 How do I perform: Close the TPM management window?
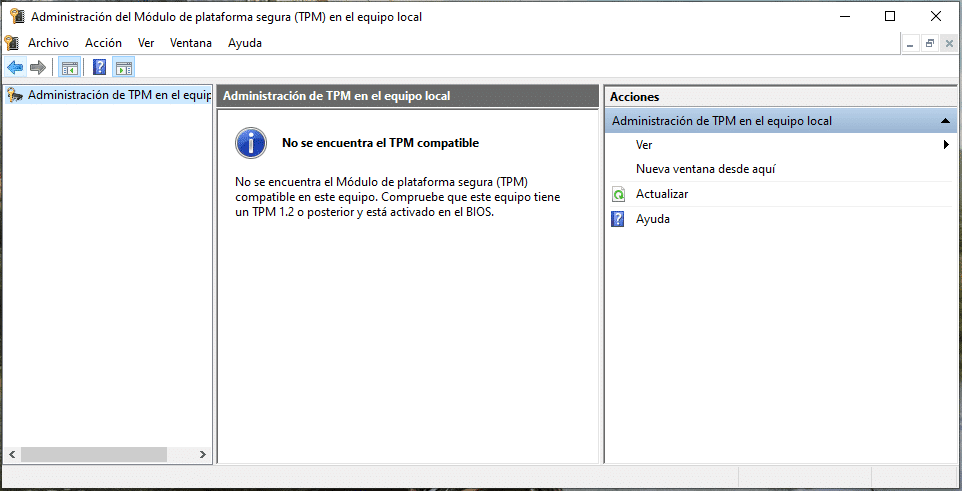pyautogui.click(x=935, y=17)
